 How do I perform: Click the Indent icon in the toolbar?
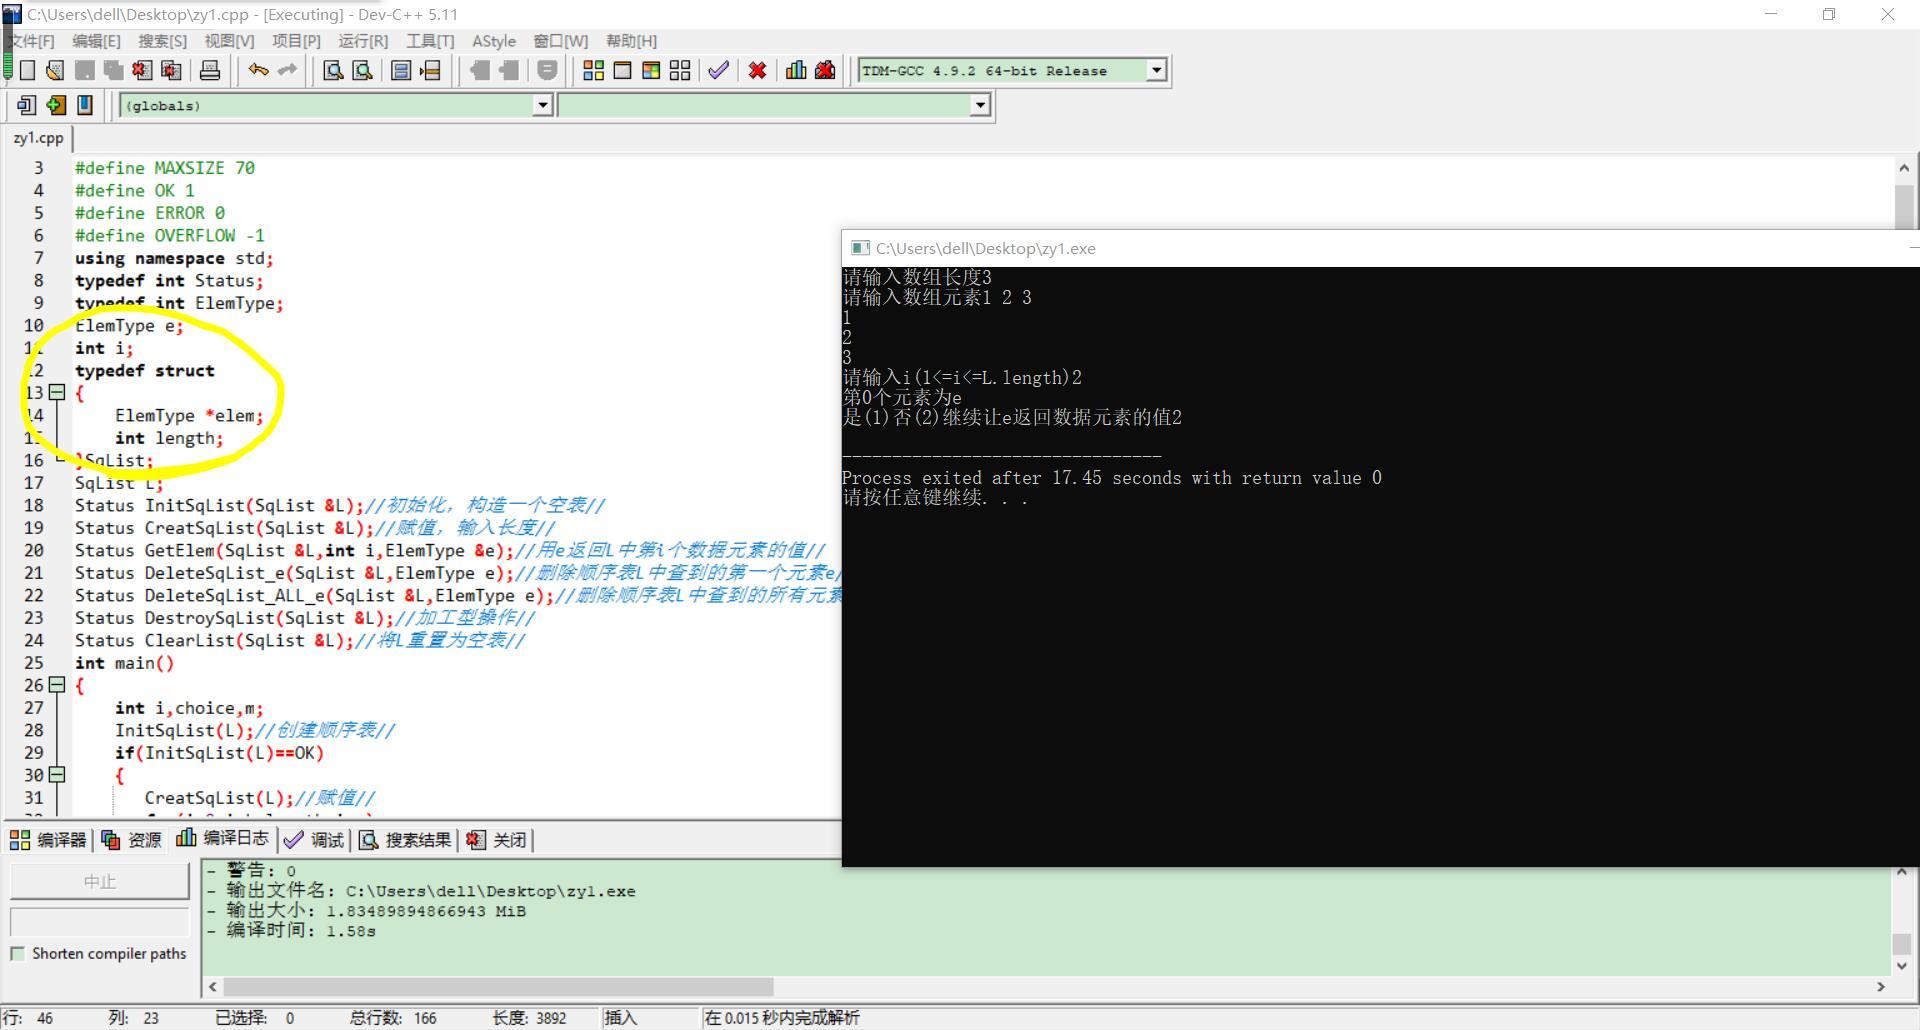pyautogui.click(x=480, y=70)
